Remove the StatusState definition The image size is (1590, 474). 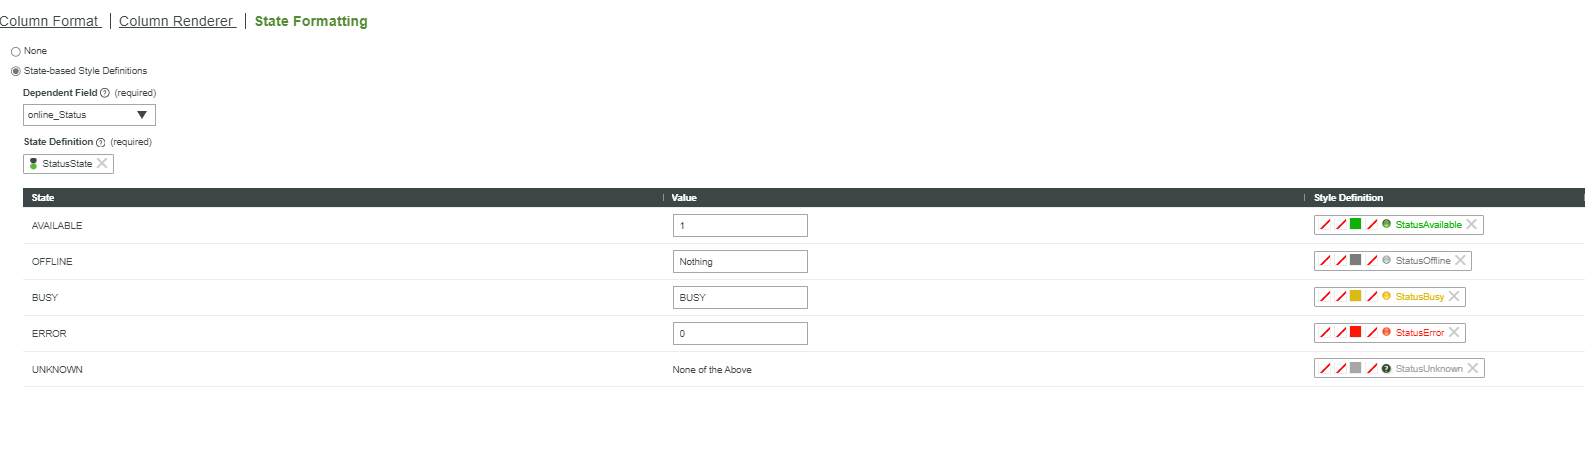click(x=102, y=163)
